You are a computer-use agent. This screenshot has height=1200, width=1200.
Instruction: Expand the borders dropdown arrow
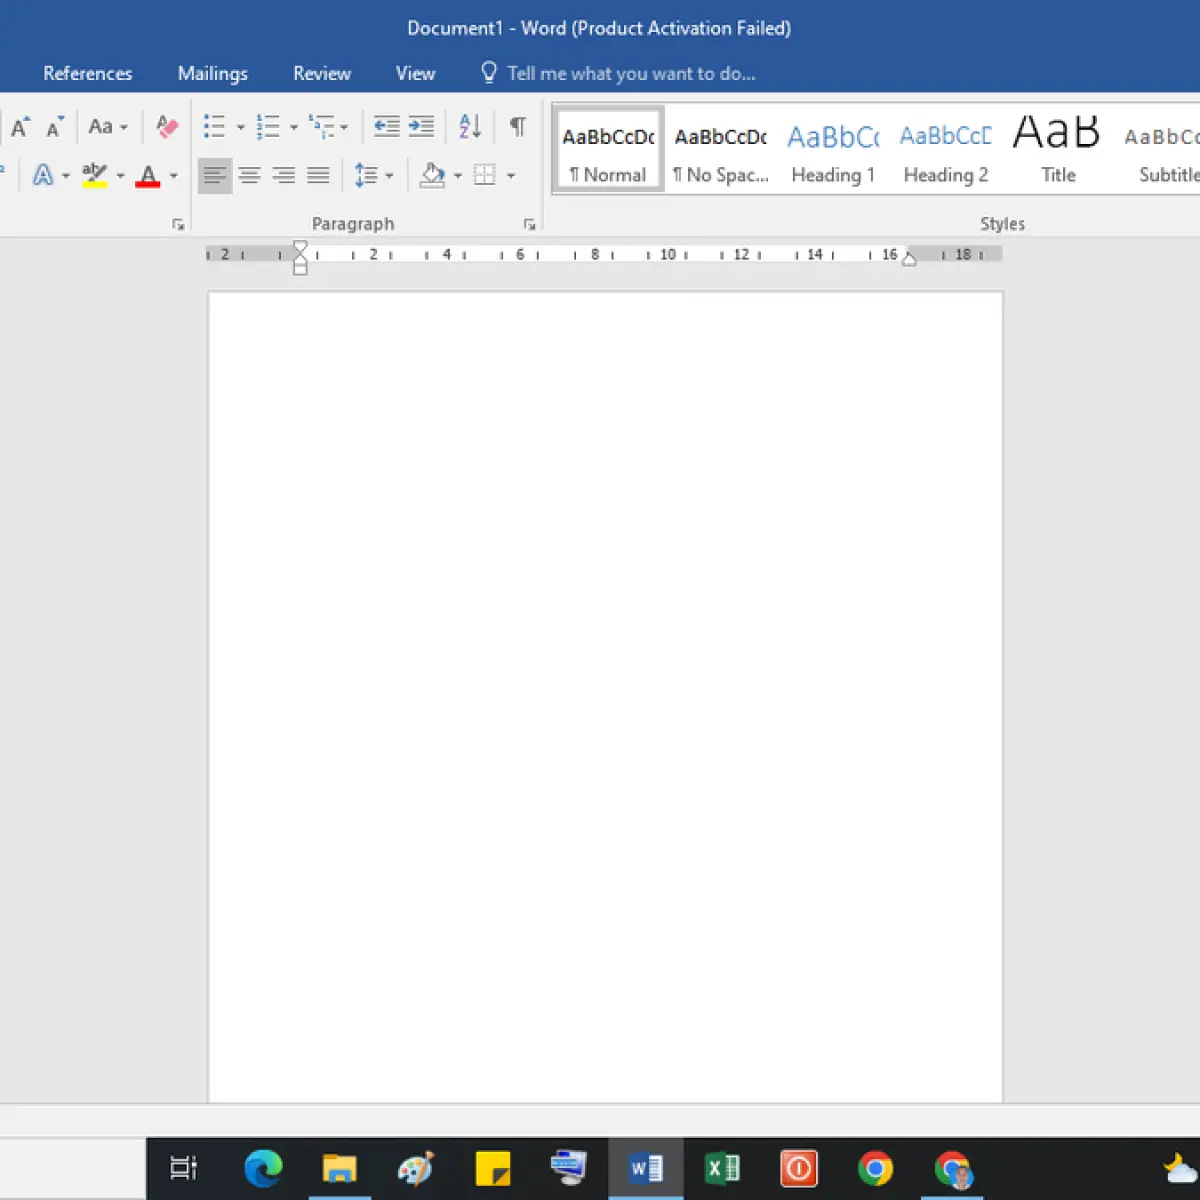click(x=510, y=176)
